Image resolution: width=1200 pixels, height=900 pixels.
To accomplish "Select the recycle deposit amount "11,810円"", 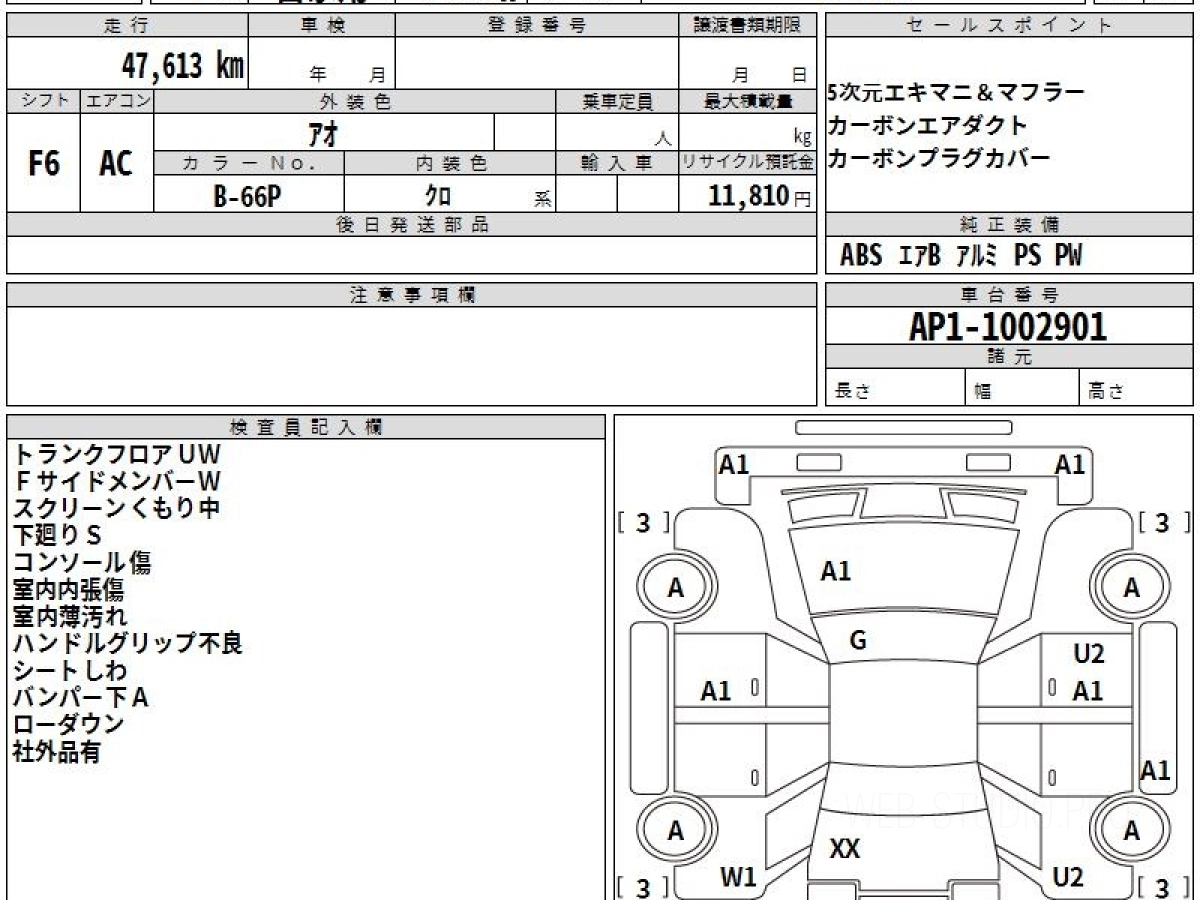I will pyautogui.click(x=760, y=196).
